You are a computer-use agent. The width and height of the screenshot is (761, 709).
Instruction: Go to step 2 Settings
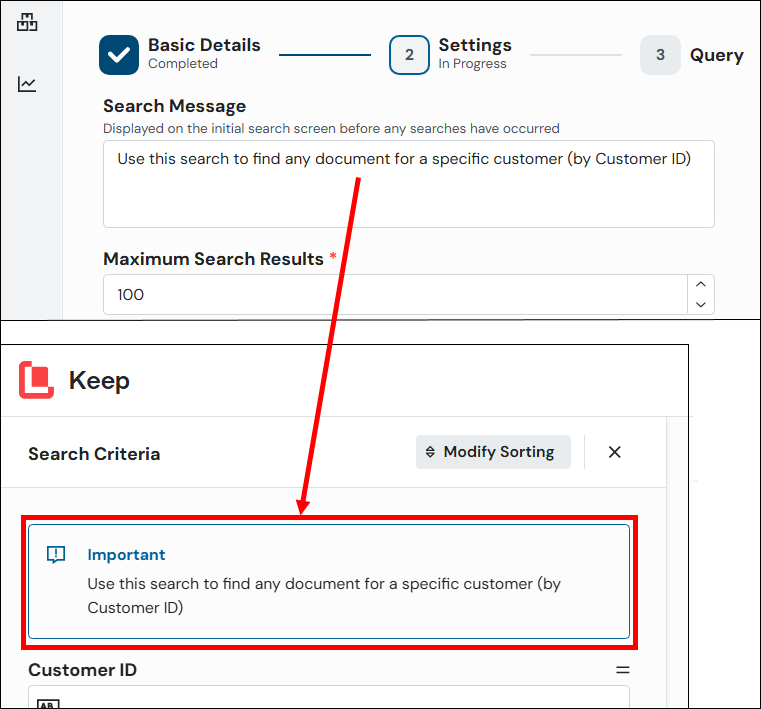click(x=409, y=55)
